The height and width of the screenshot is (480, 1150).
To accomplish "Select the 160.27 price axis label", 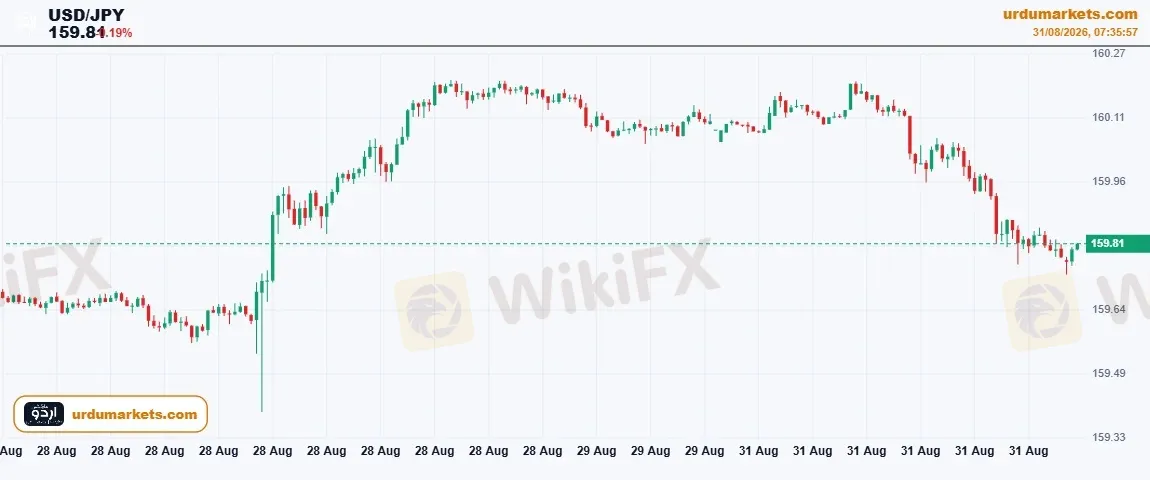I will [x=1107, y=53].
